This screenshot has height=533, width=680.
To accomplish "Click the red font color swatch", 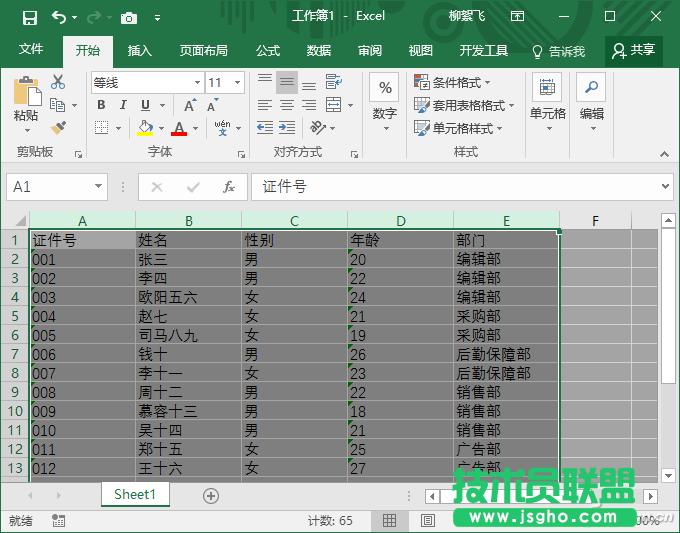I will pos(178,128).
